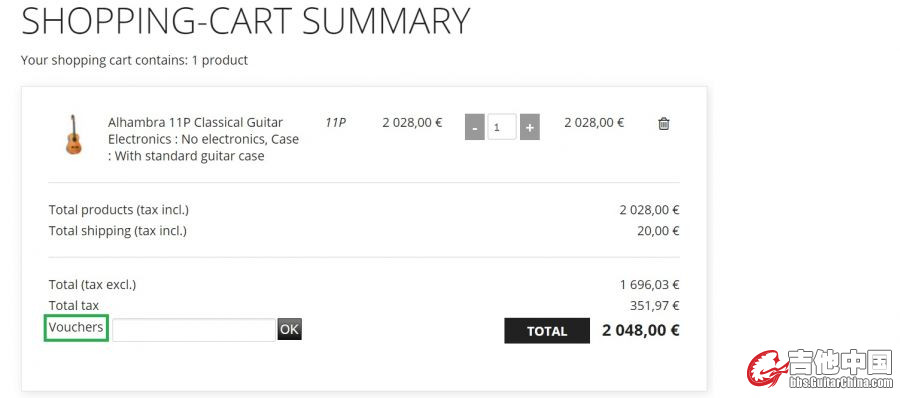Click the unit price 2 028,00 €

(412, 122)
